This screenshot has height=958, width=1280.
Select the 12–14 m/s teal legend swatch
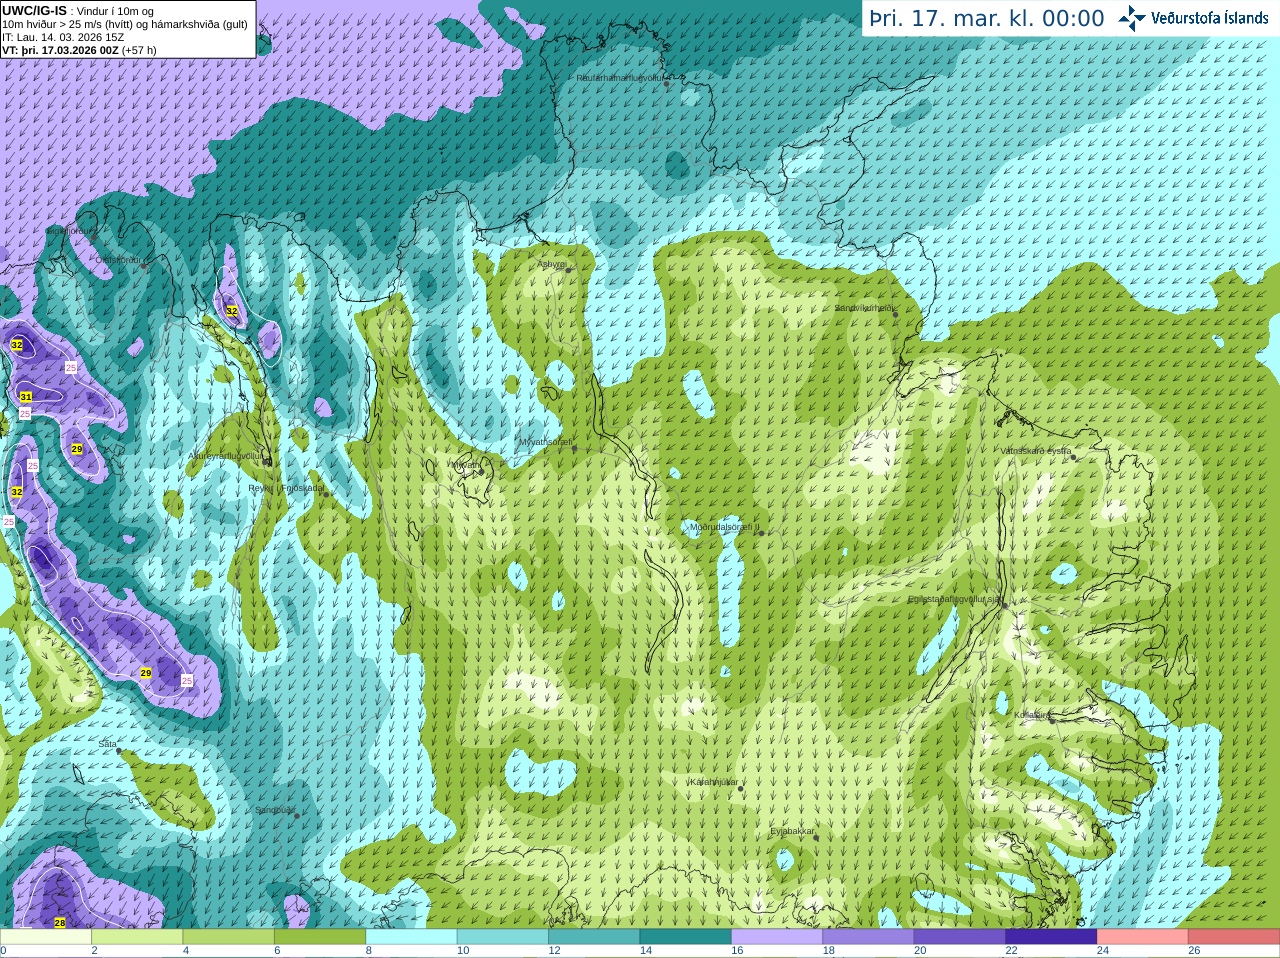tap(594, 937)
